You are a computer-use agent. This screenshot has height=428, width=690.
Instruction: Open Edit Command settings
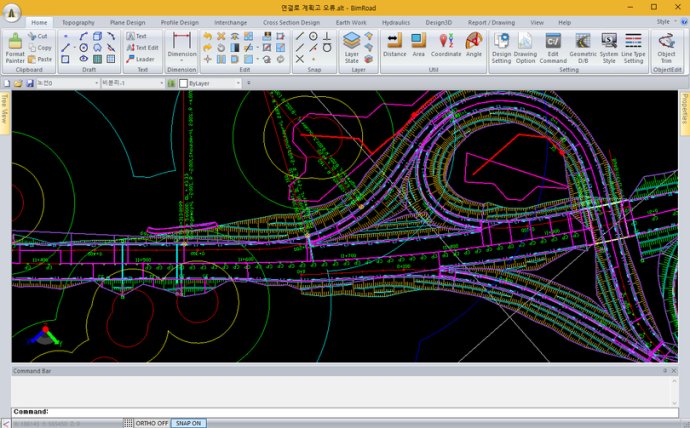coord(553,48)
